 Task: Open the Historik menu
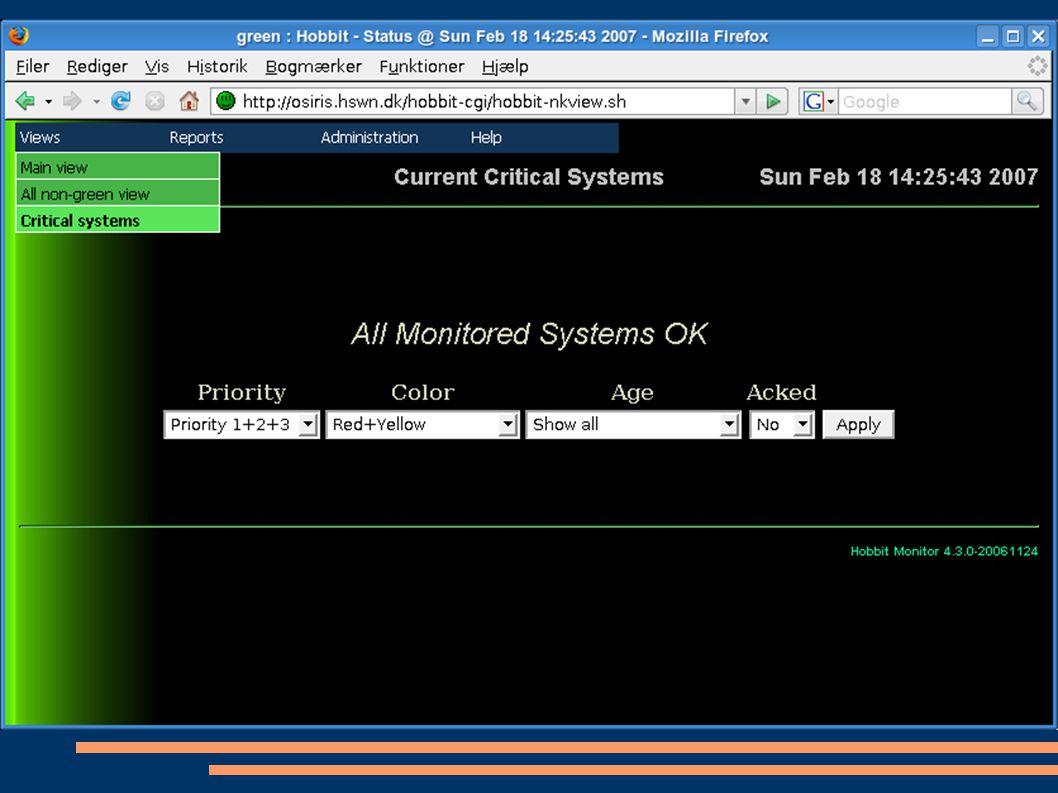(217, 66)
